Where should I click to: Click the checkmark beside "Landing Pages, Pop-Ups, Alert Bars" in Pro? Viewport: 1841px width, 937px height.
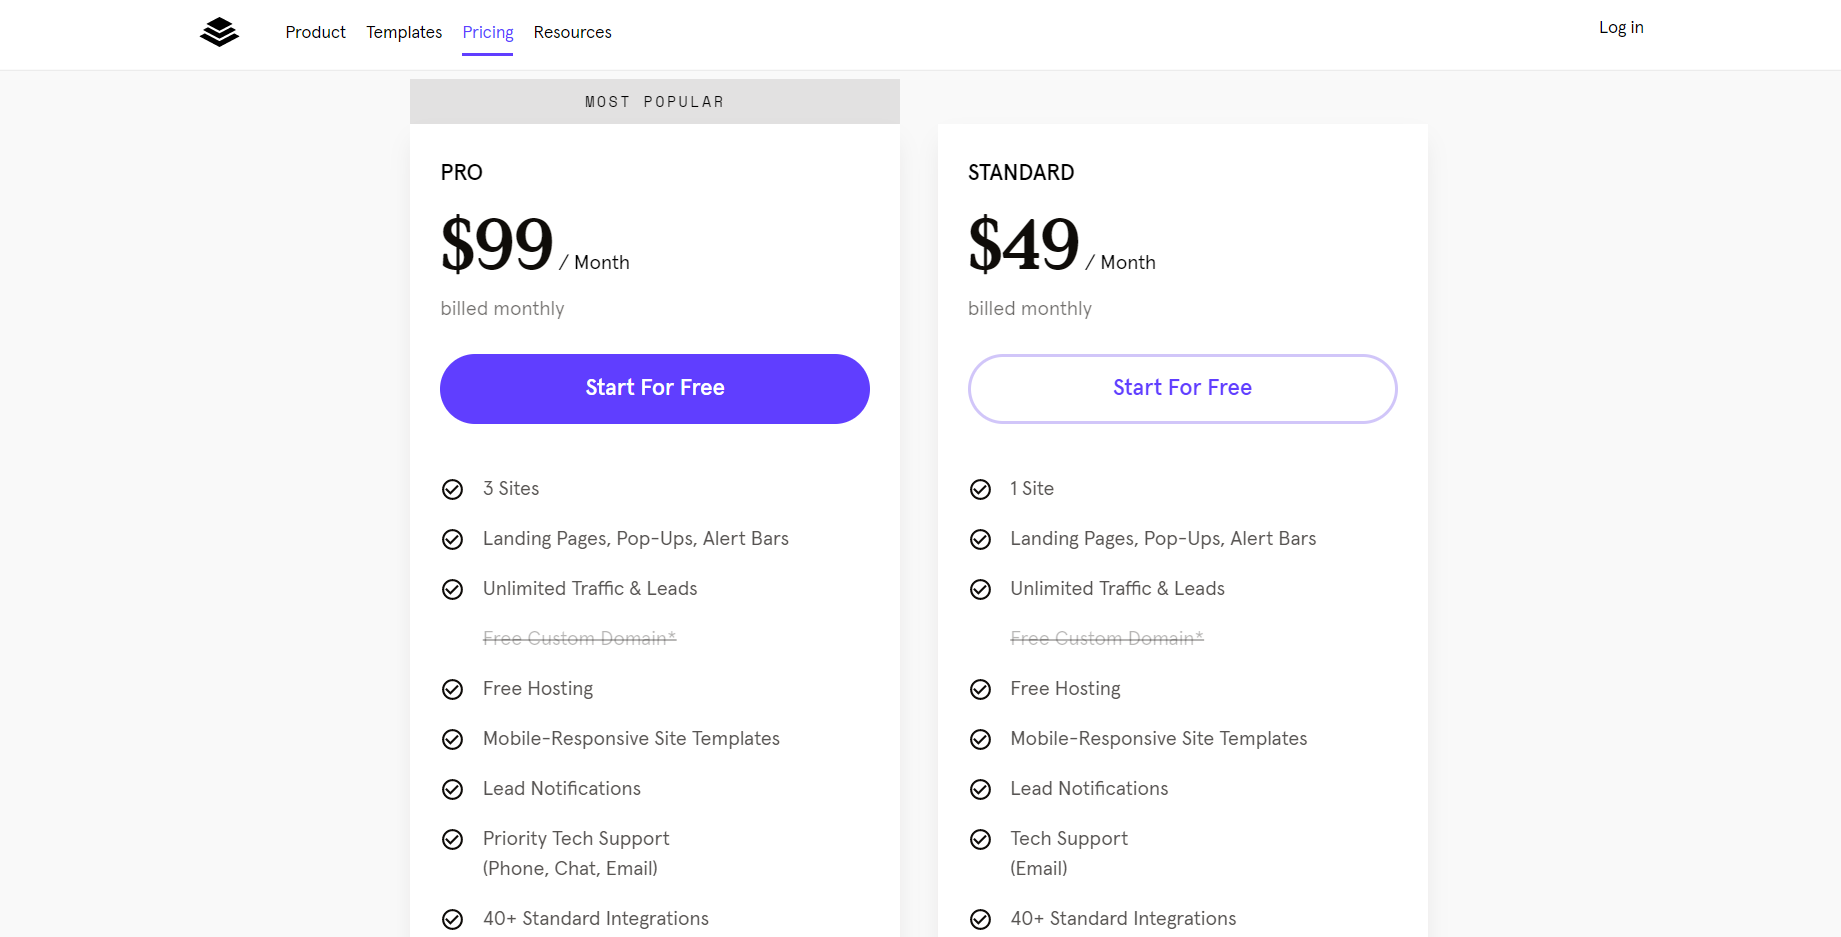(x=452, y=539)
